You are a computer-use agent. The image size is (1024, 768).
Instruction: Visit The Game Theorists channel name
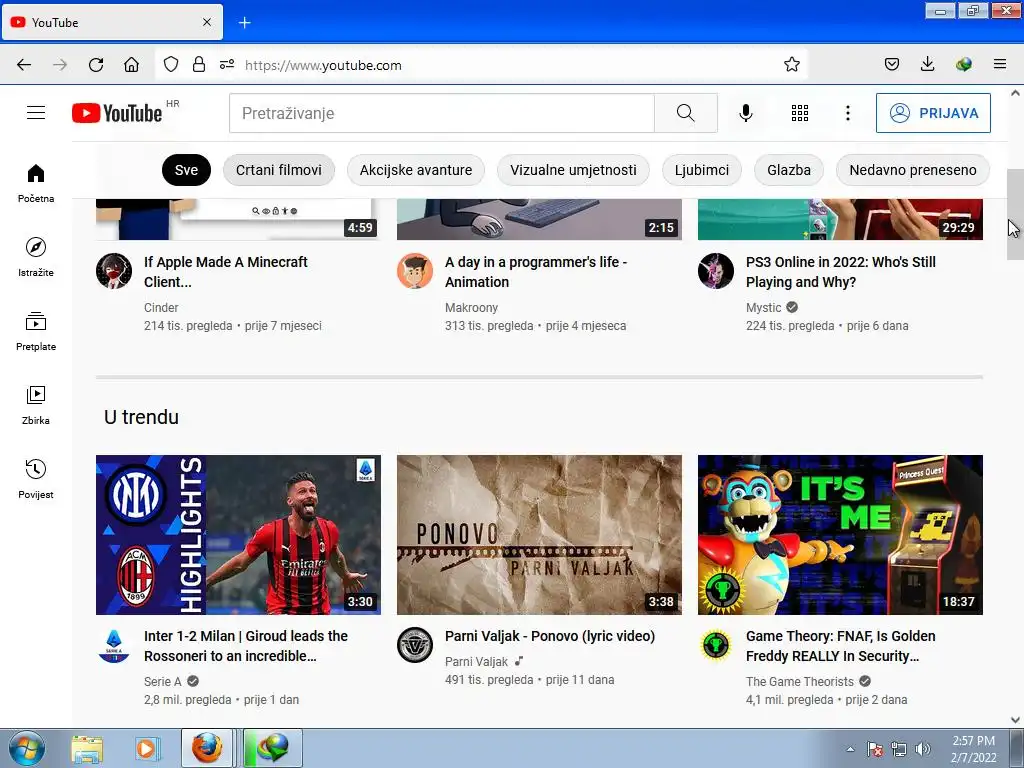click(800, 682)
